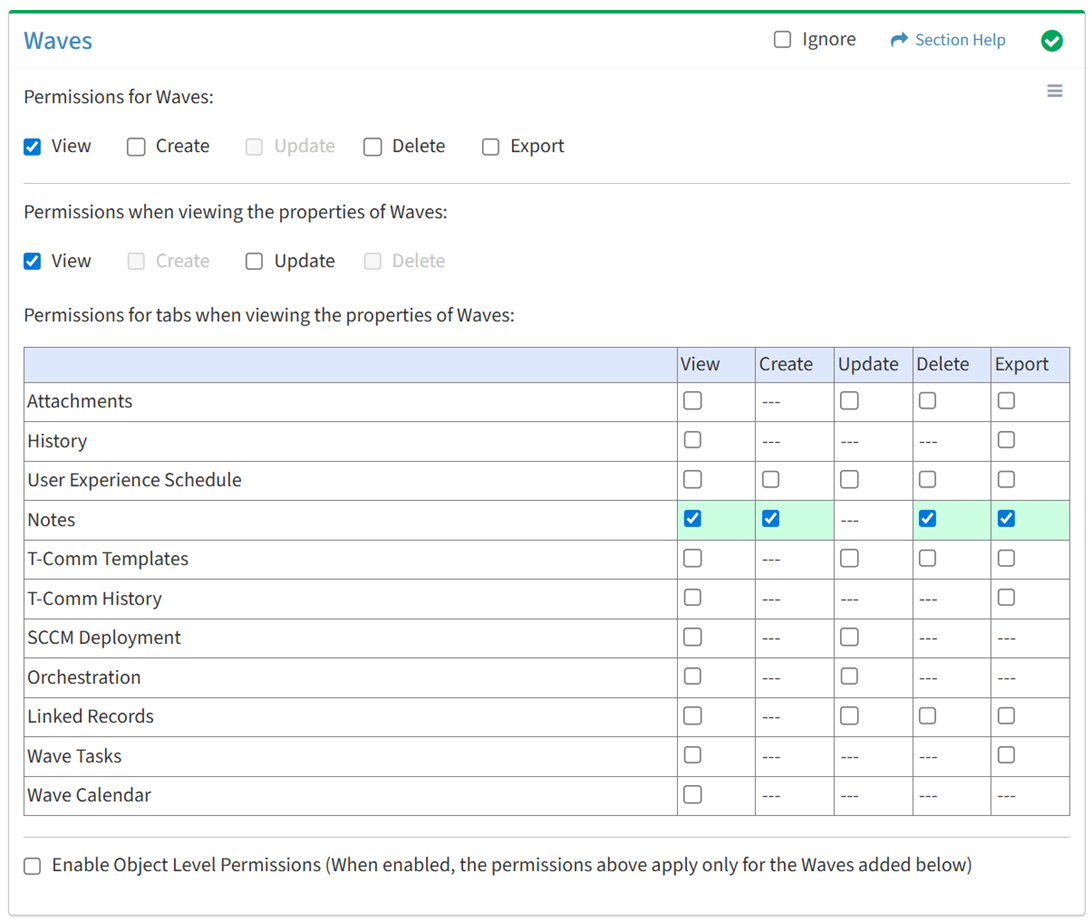Uncheck View permission for Waves

[33, 147]
